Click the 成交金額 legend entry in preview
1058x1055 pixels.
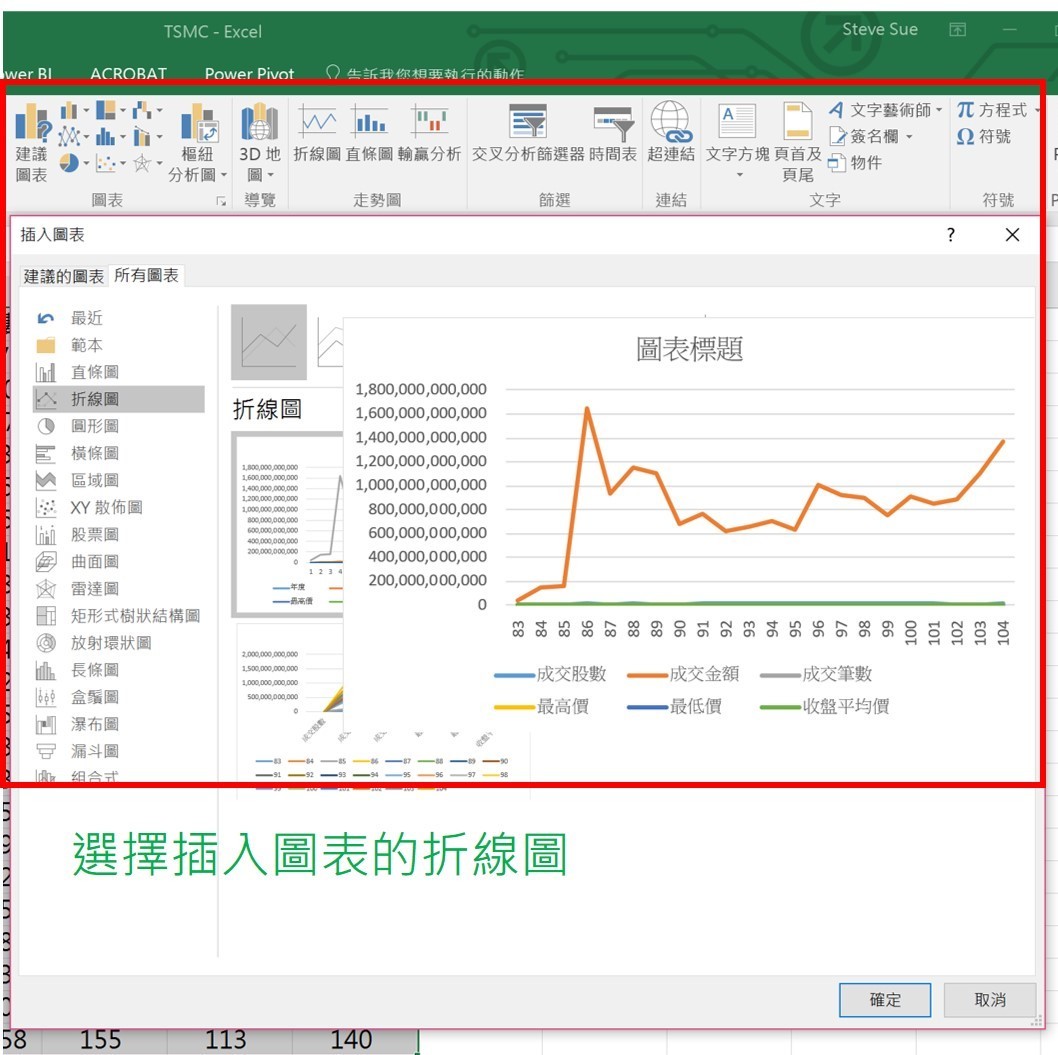(x=684, y=674)
